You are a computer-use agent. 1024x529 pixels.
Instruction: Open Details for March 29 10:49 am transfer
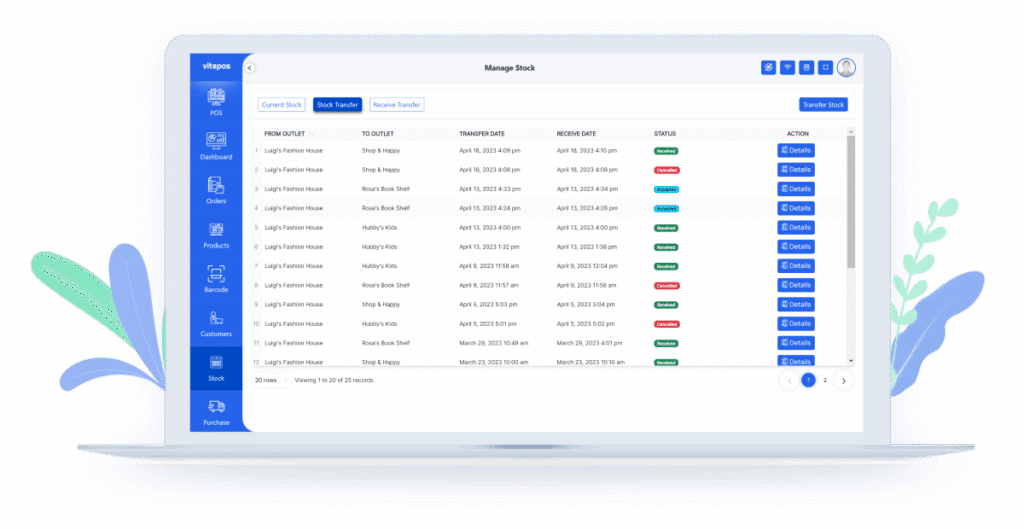796,343
